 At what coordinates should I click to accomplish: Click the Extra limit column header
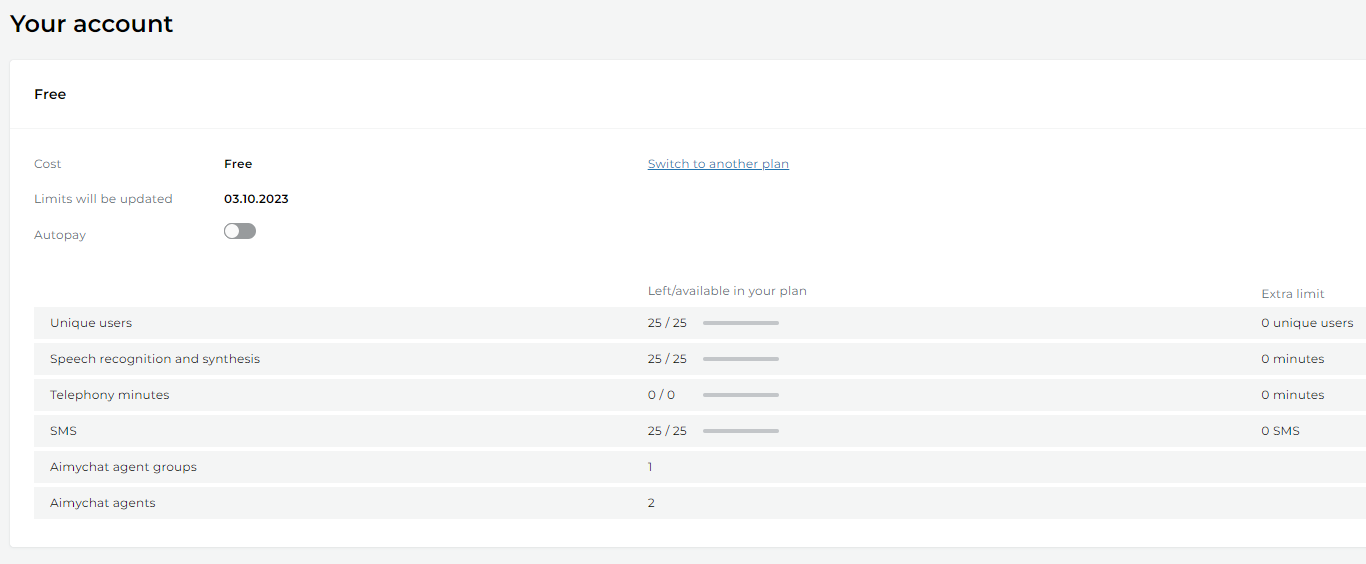(1292, 294)
